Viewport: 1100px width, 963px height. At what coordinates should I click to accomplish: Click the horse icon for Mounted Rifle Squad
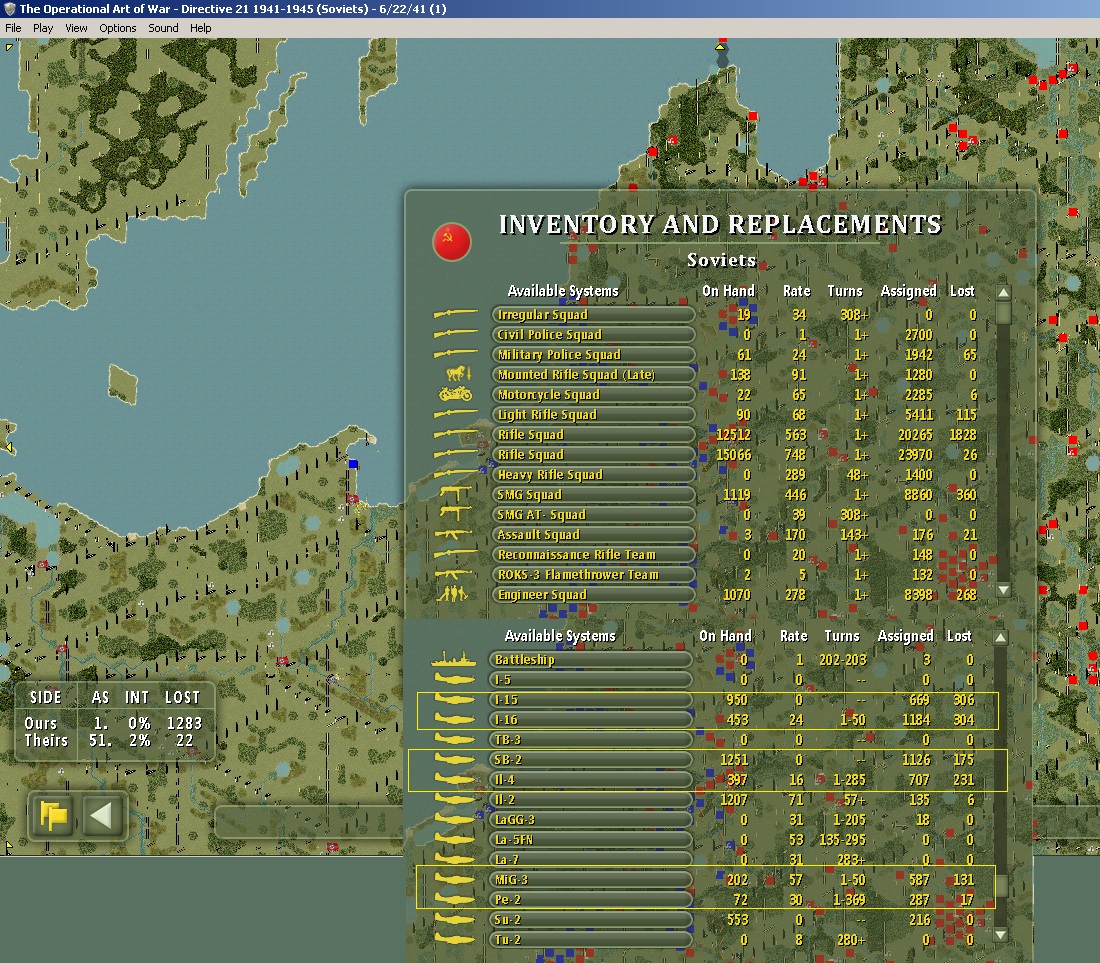(x=457, y=374)
